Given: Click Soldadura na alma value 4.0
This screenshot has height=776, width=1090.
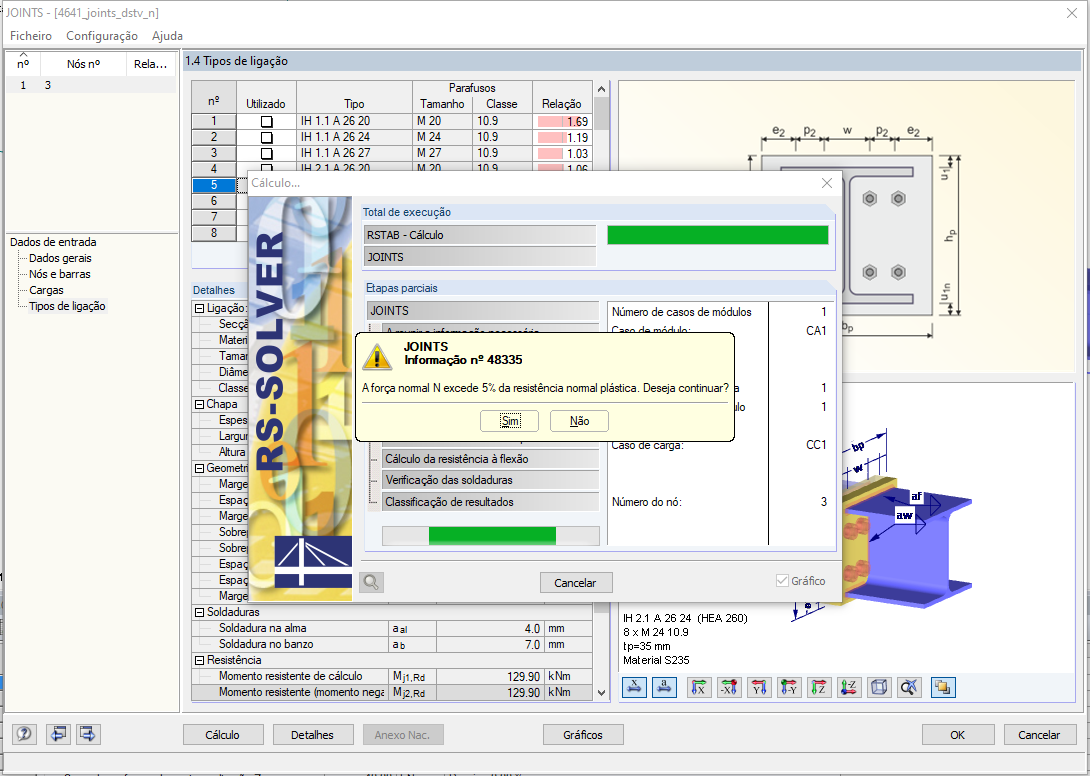Looking at the screenshot, I should (489, 628).
